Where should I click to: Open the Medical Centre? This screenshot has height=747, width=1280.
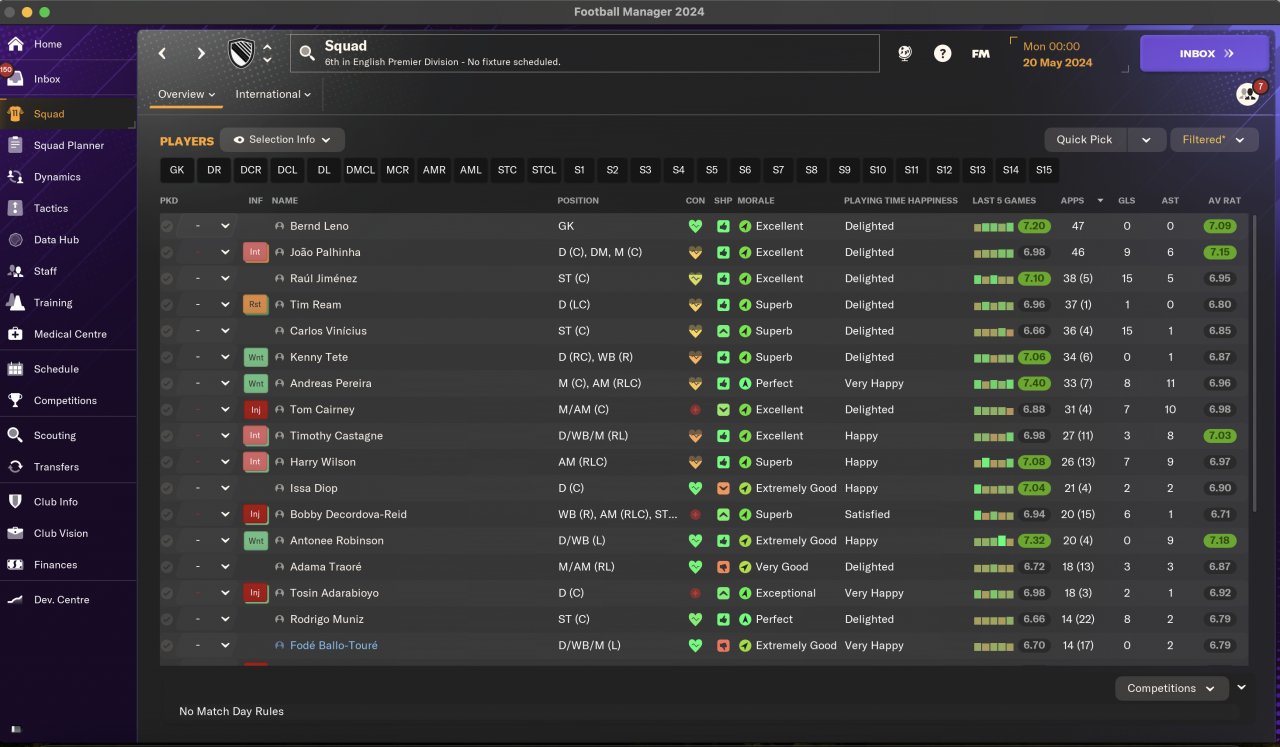tap(68, 334)
